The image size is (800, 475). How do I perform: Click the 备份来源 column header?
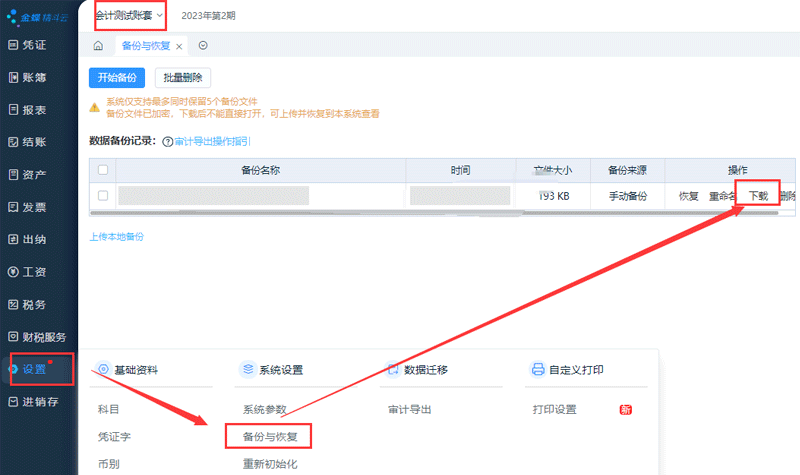pyautogui.click(x=627, y=170)
